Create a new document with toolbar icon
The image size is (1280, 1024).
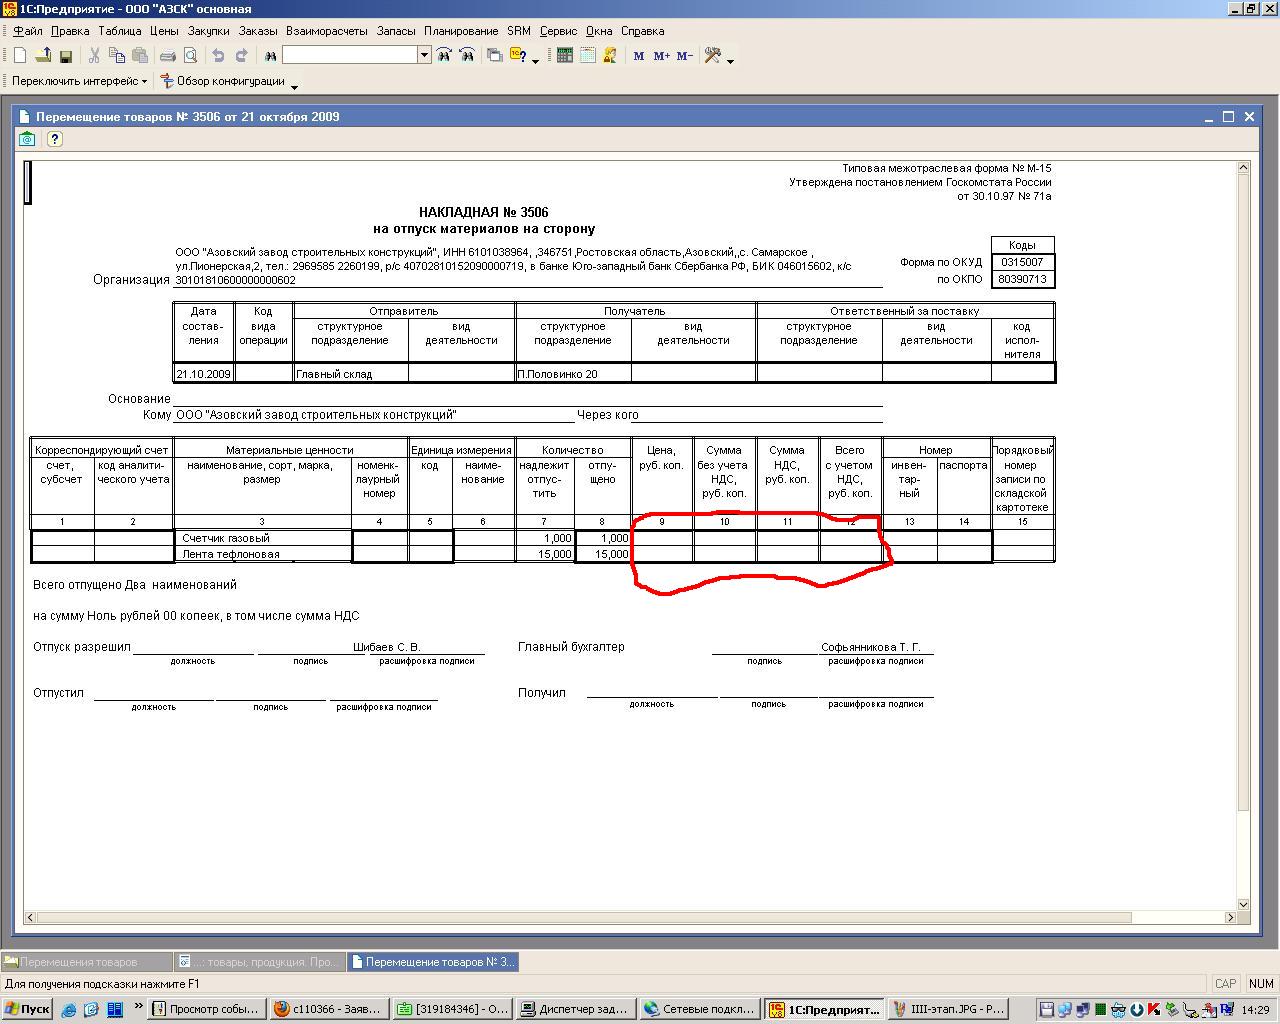pyautogui.click(x=19, y=56)
